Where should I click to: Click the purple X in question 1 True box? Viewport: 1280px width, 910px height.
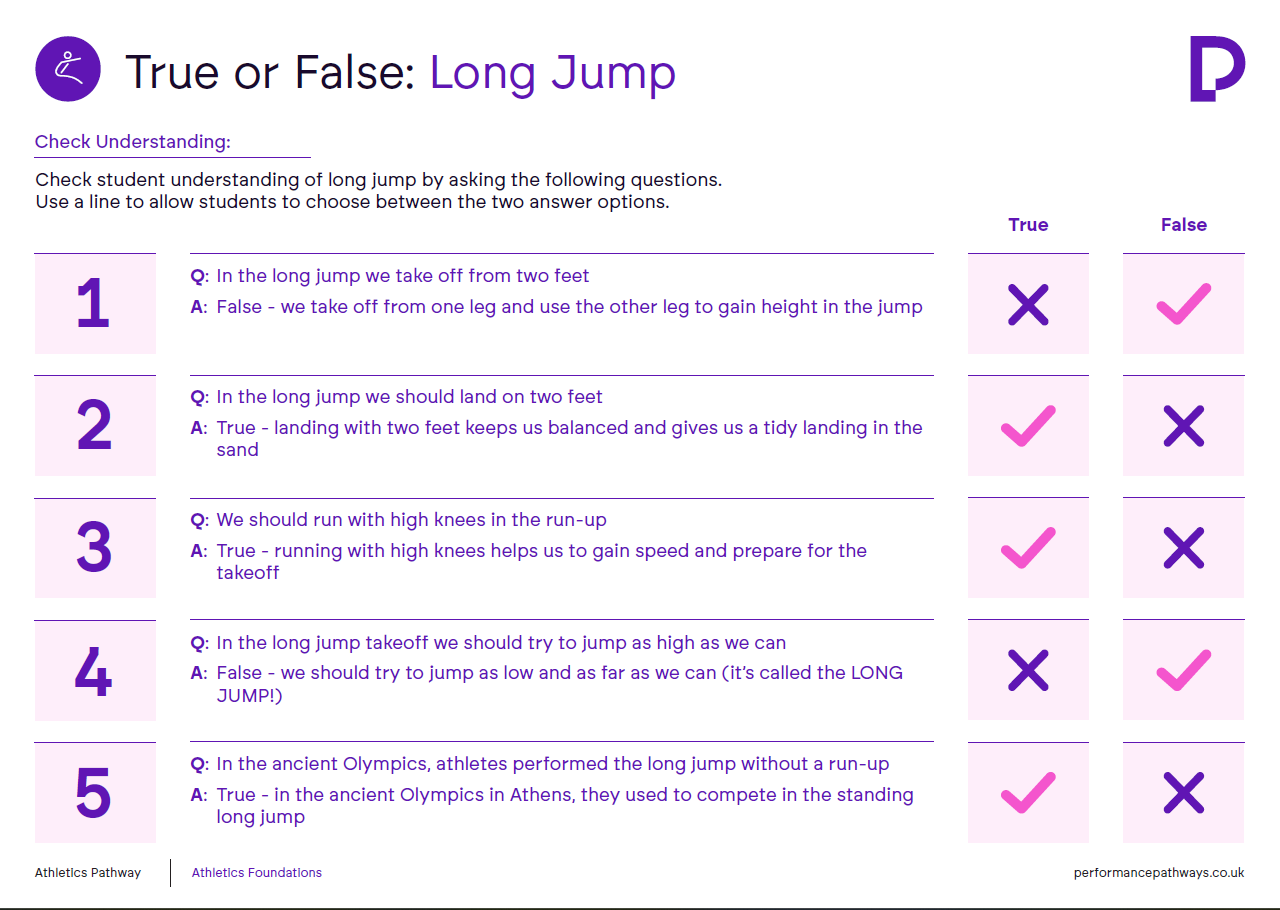click(x=1028, y=305)
